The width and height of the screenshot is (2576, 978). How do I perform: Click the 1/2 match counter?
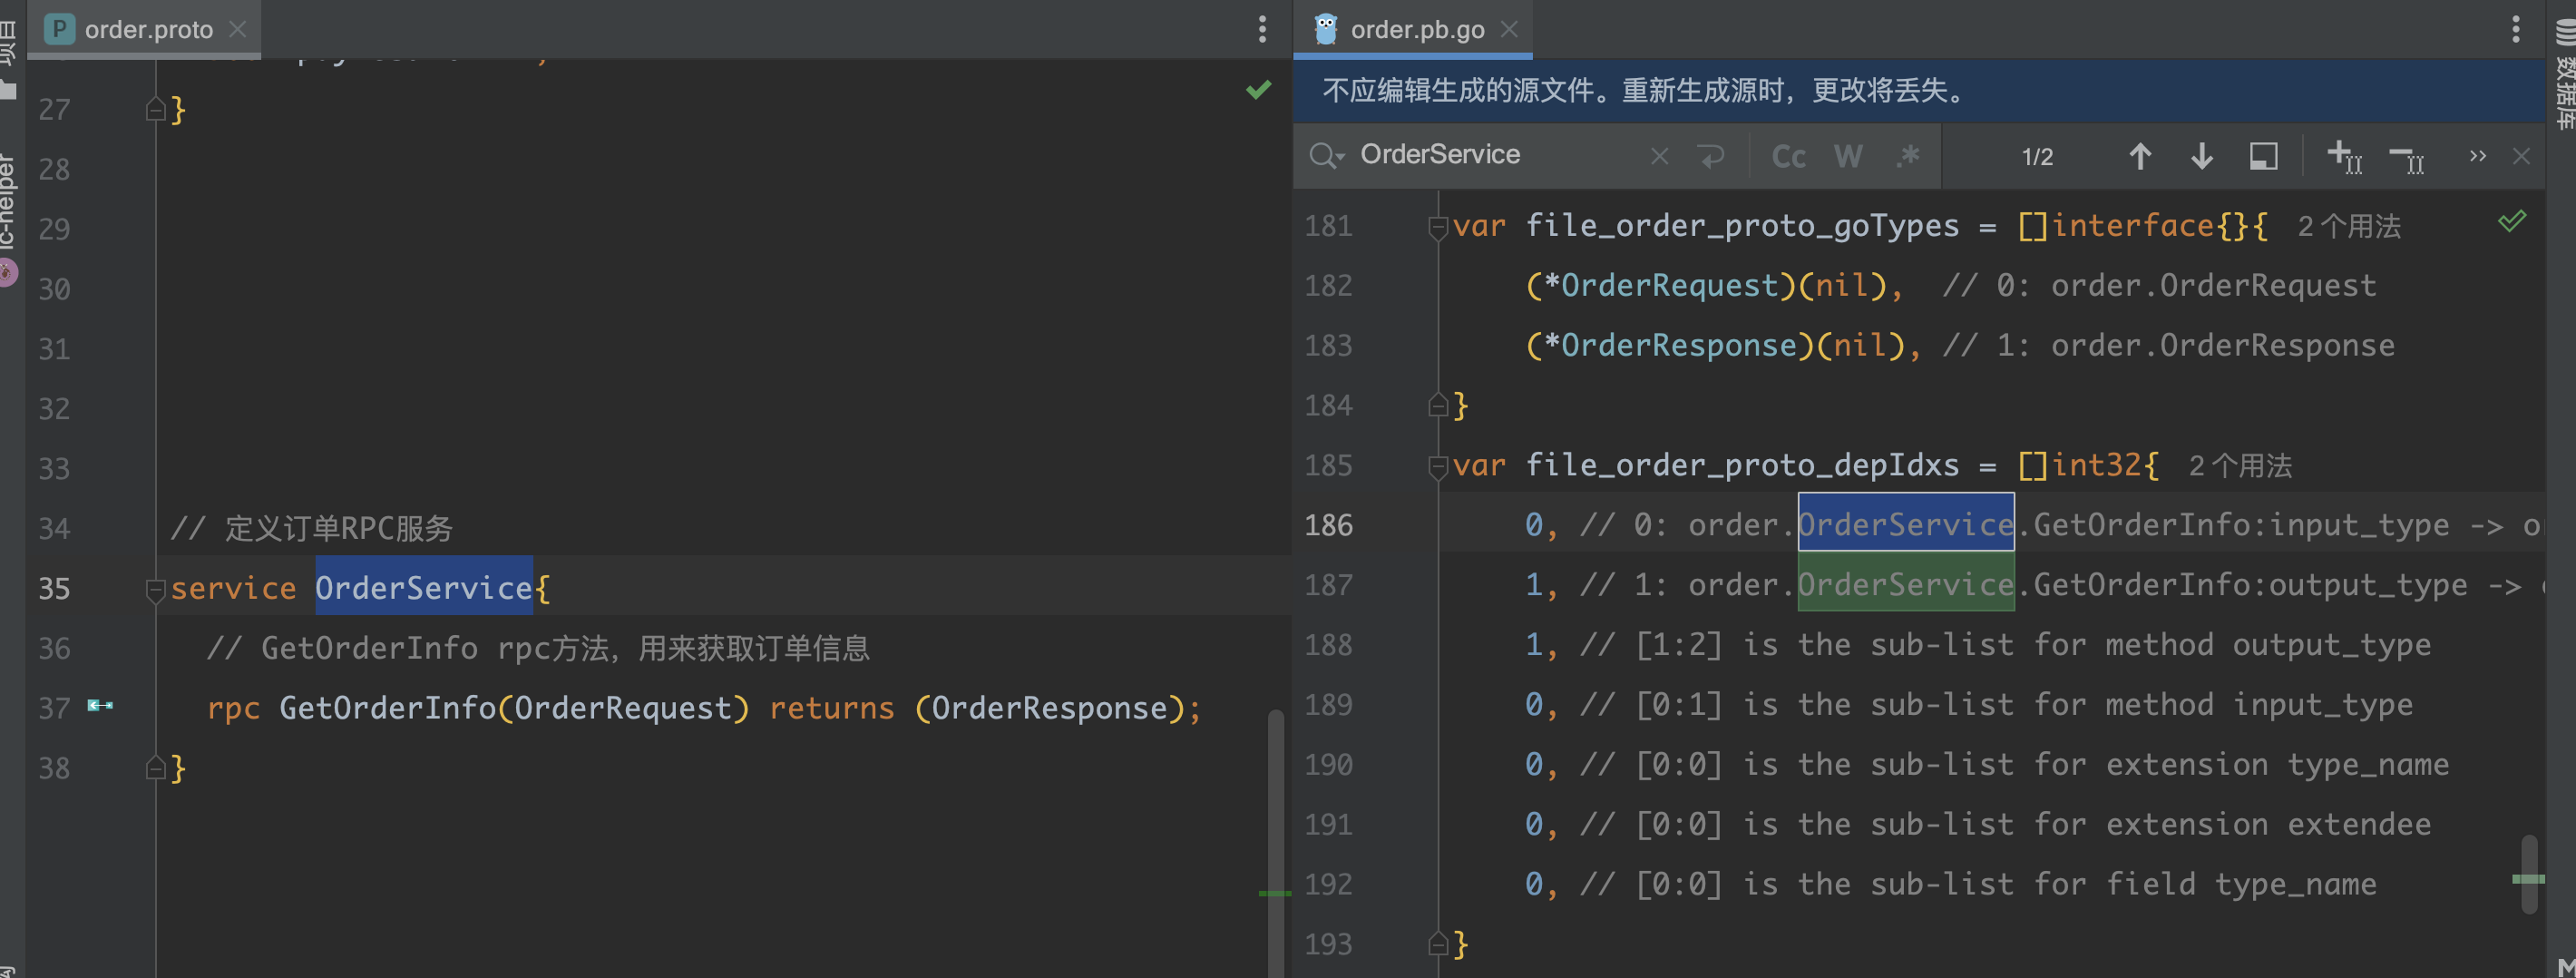tap(2037, 157)
